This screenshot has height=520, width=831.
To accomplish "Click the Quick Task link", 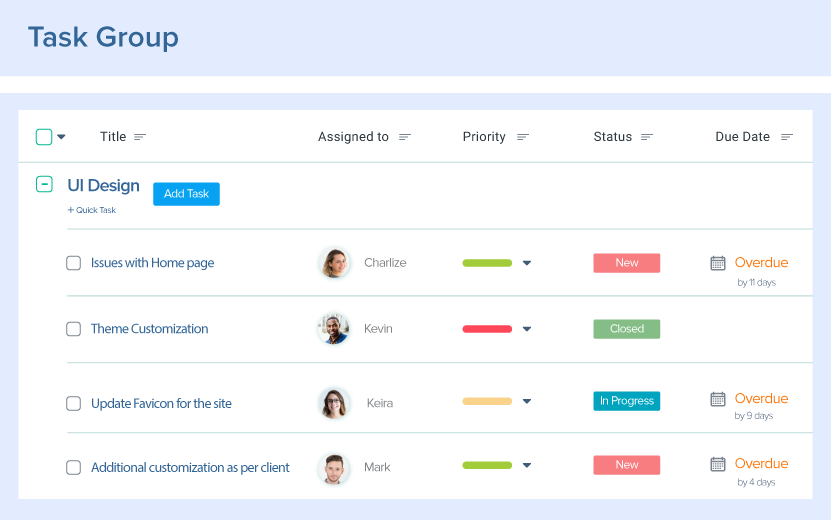I will pyautogui.click(x=92, y=210).
